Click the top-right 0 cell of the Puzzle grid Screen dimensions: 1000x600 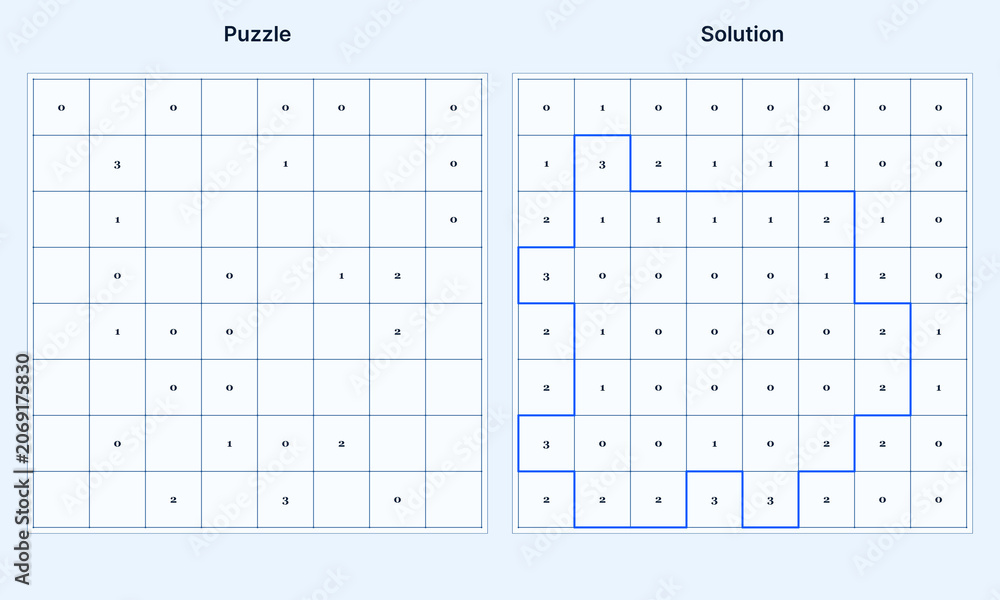pos(453,107)
